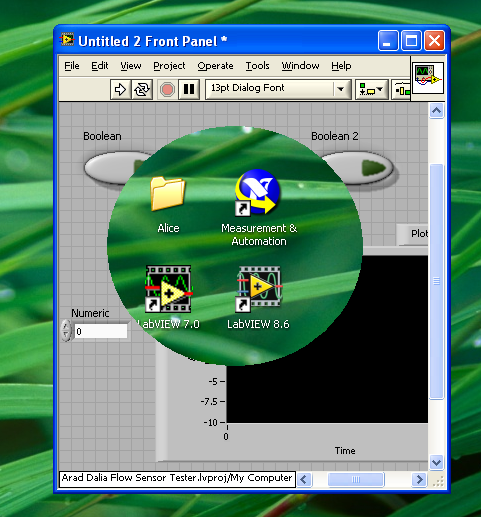Open the Operate menu
This screenshot has width=481, height=517.
[x=215, y=66]
